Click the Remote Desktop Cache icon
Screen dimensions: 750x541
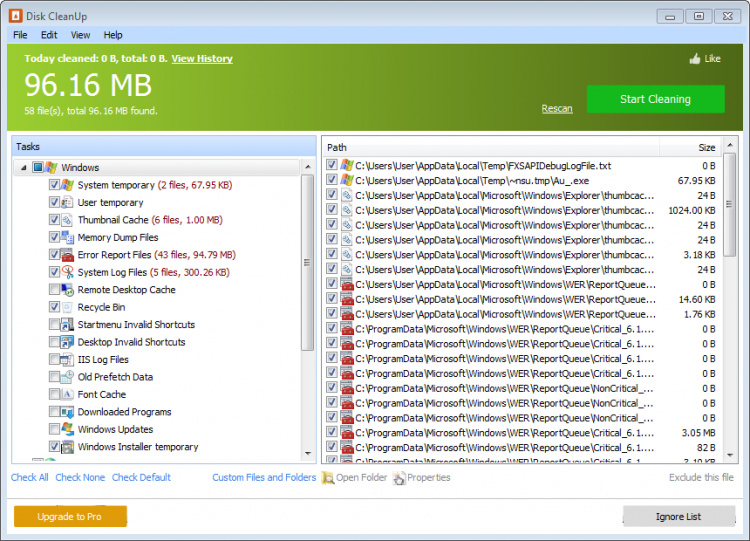(x=67, y=289)
